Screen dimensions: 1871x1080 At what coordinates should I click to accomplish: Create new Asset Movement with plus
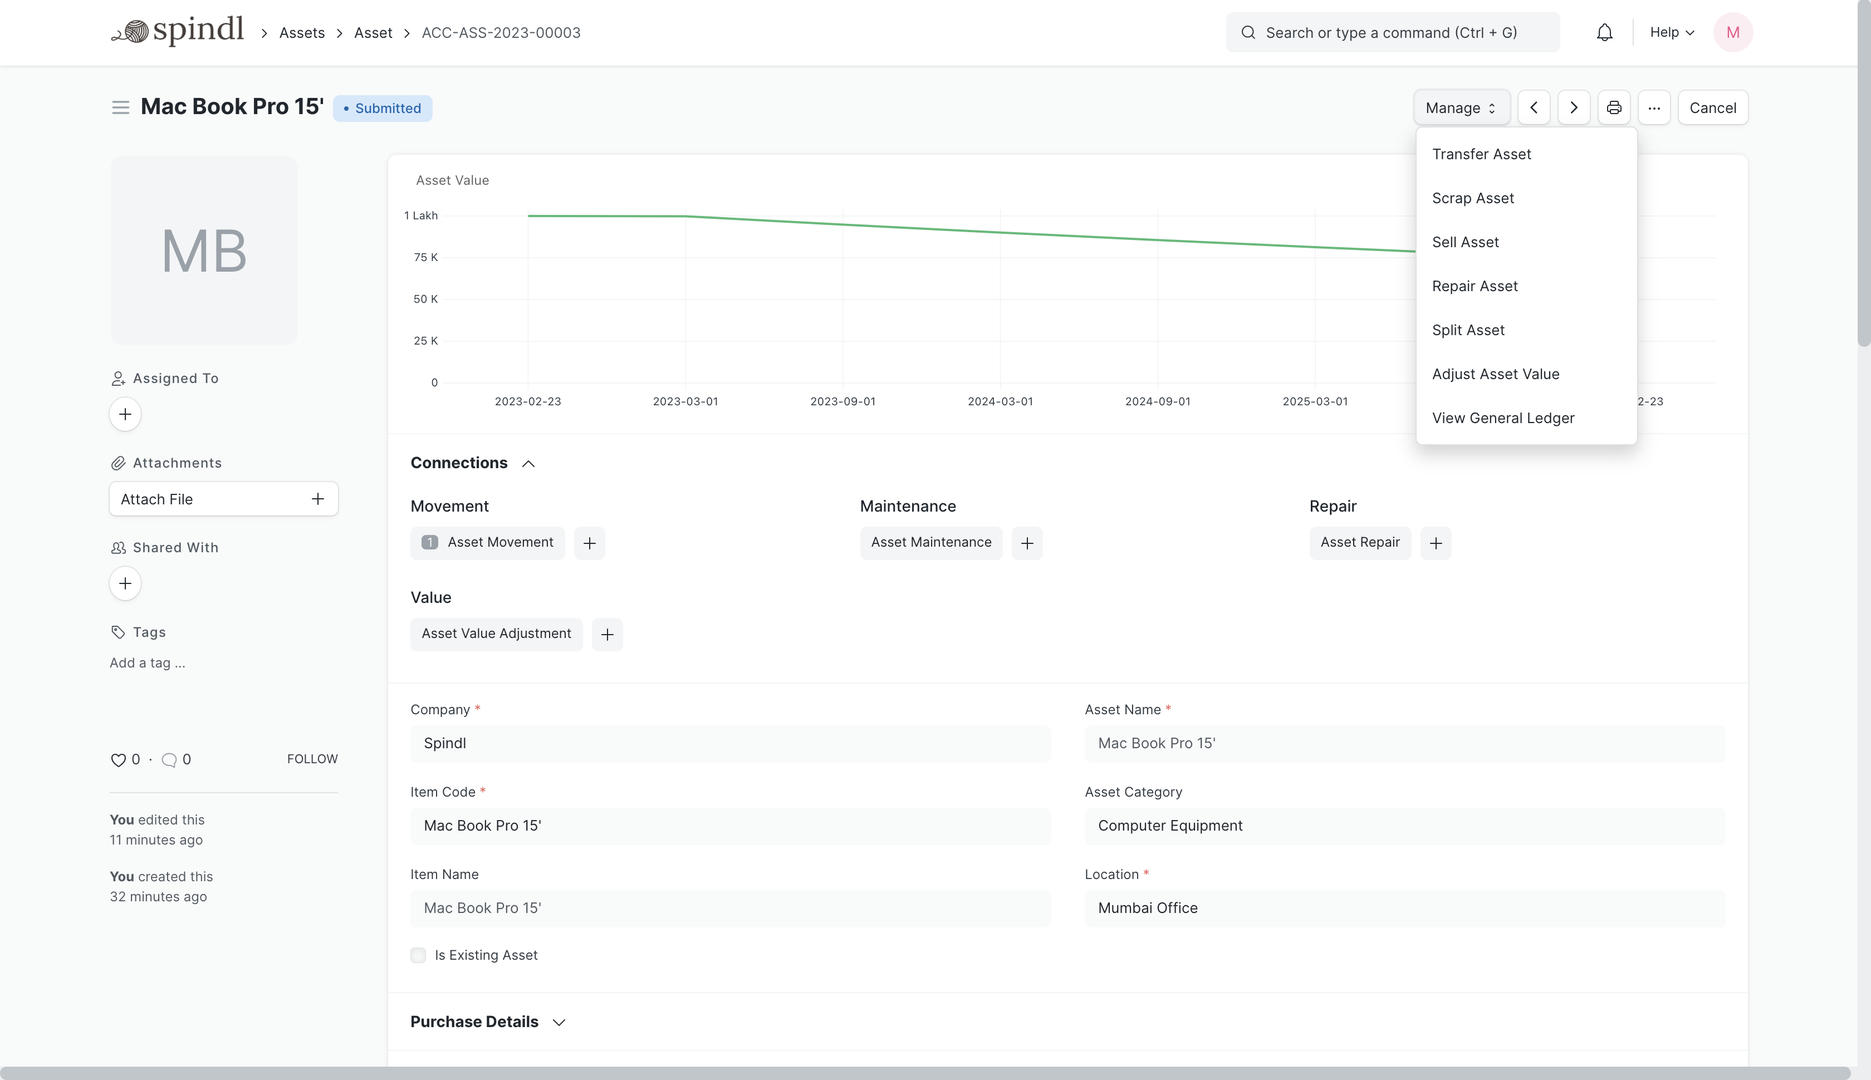tap(589, 543)
